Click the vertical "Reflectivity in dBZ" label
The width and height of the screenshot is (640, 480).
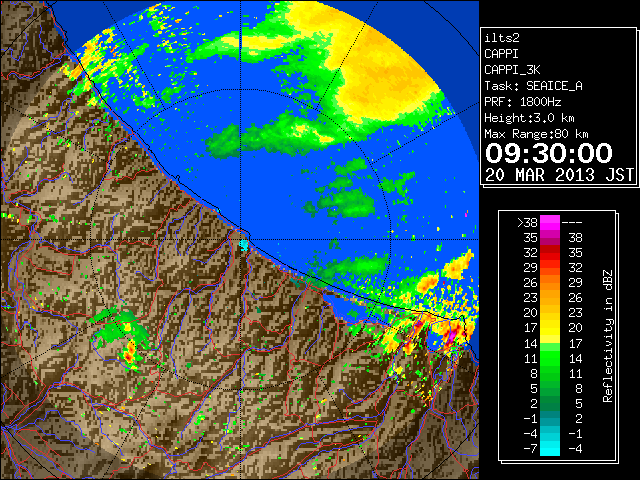(607, 336)
